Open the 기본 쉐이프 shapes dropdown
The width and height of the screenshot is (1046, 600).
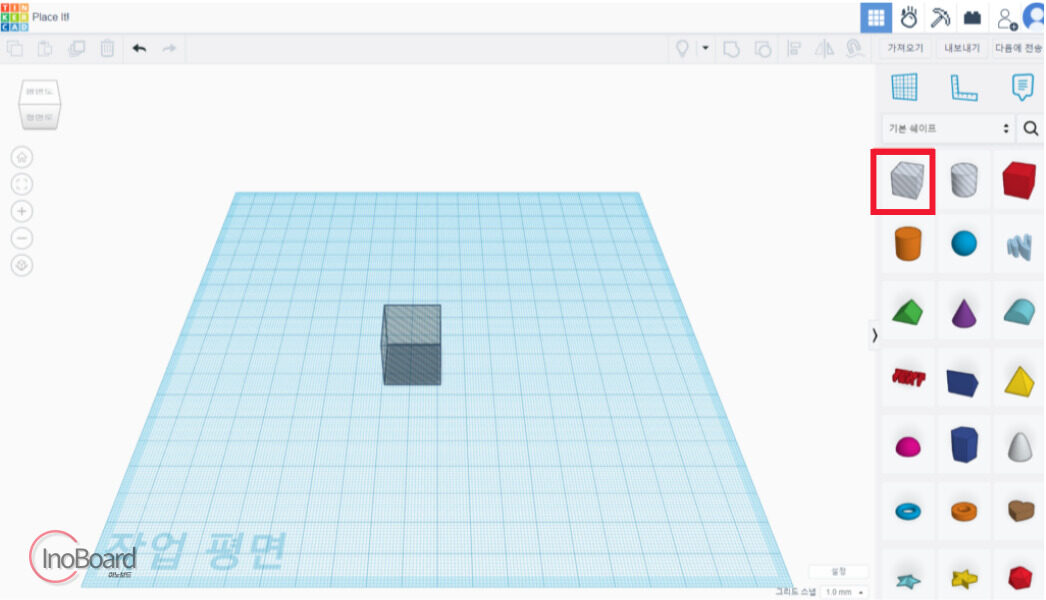point(948,128)
